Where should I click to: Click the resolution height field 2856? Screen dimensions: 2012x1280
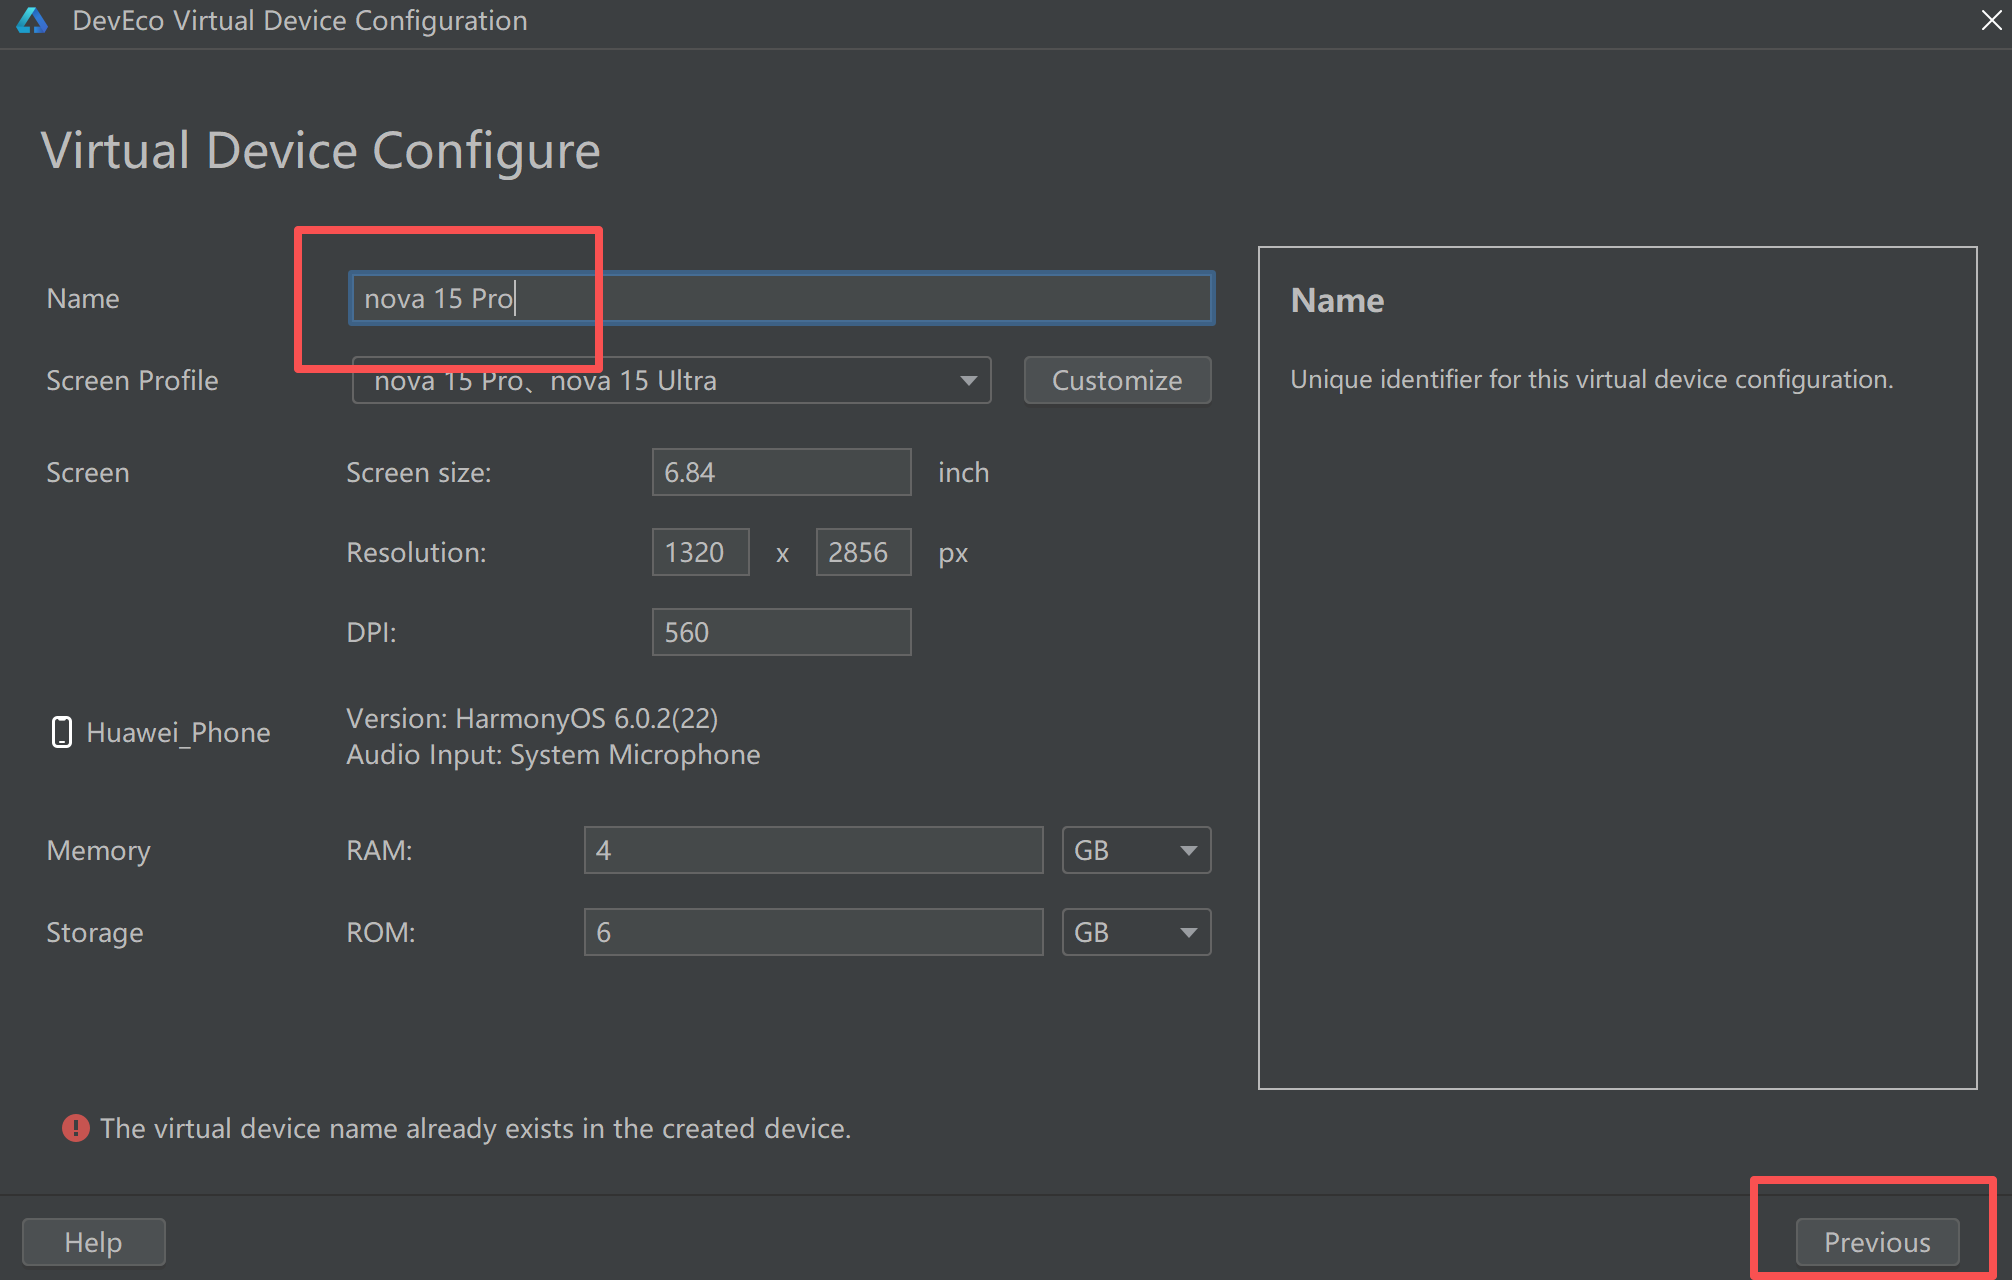pos(862,552)
